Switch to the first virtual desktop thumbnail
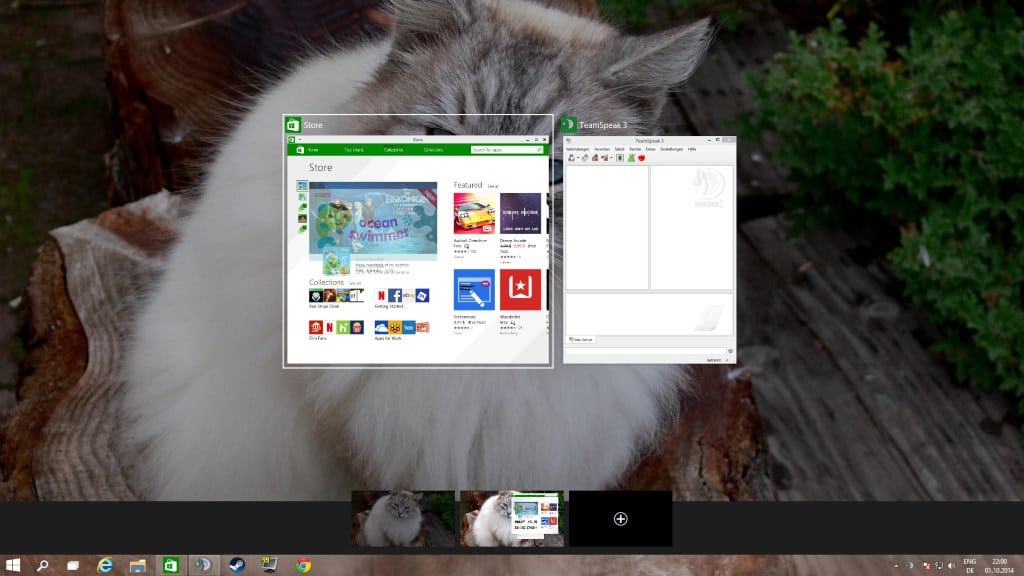 tap(403, 518)
